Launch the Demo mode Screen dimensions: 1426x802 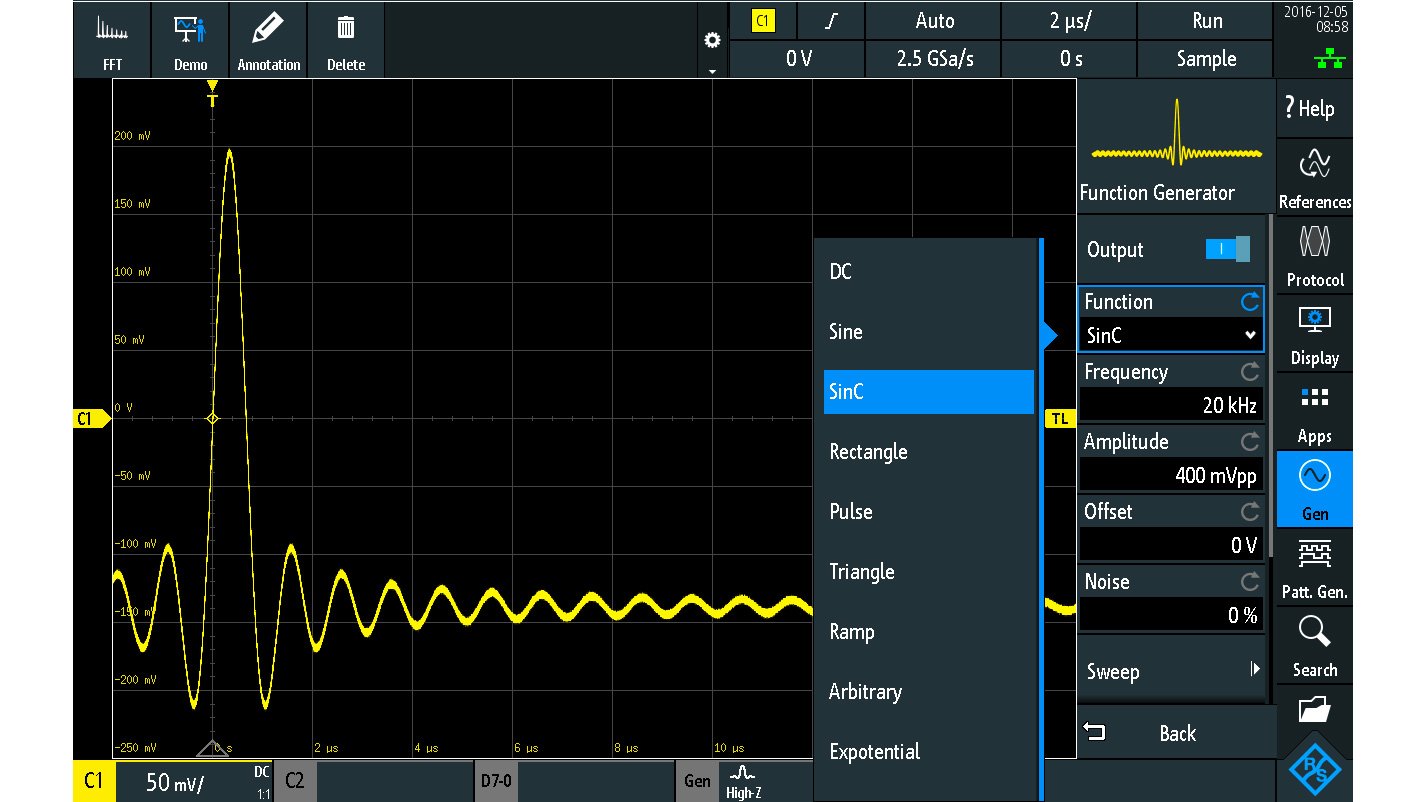pyautogui.click(x=189, y=39)
